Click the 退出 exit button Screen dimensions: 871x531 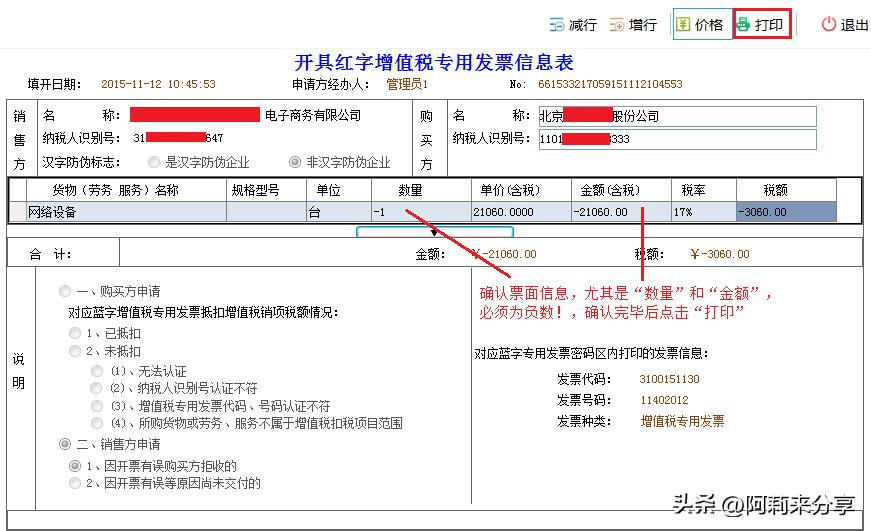(x=845, y=24)
